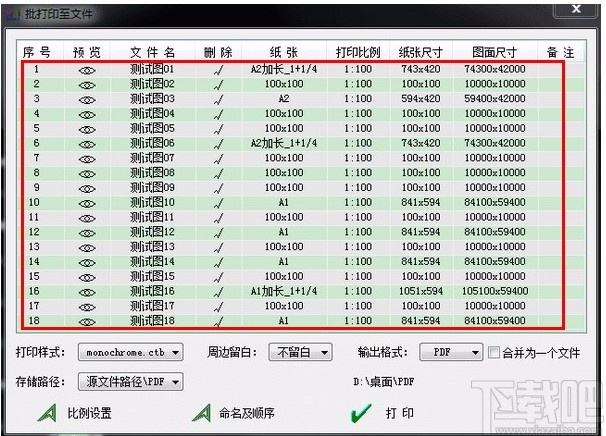Preview 测试图03 with its eye icon
The width and height of the screenshot is (606, 436).
click(x=87, y=100)
